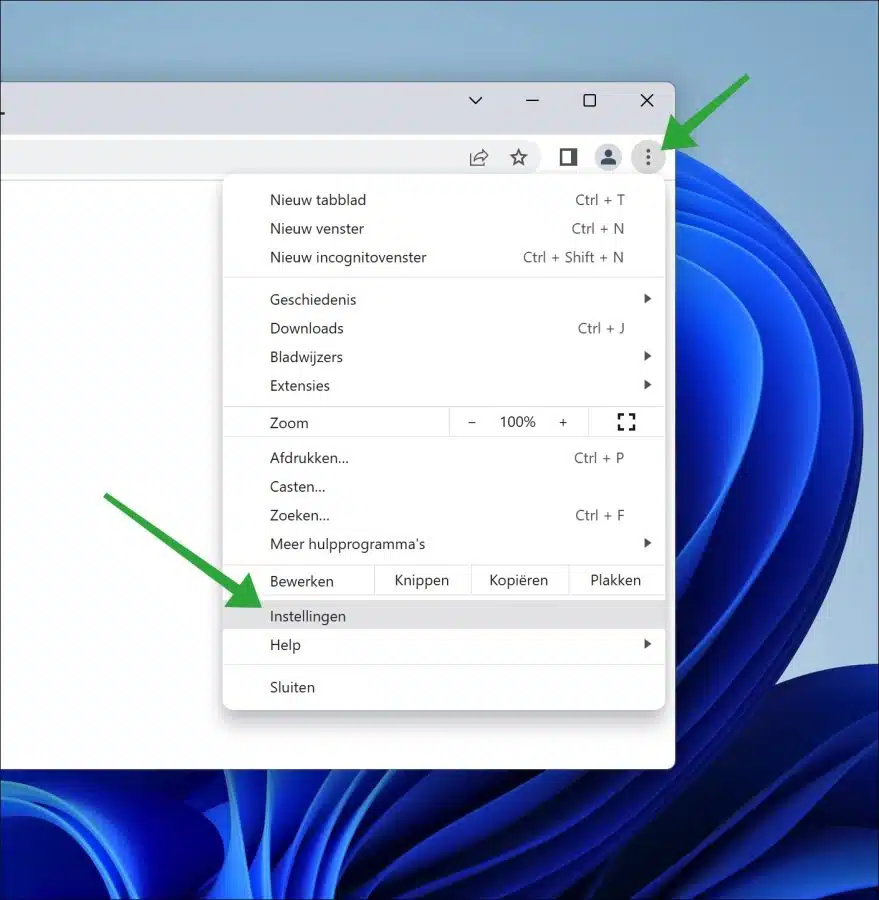This screenshot has width=879, height=900.
Task: Select Nieuw tabblad menu item
Action: click(x=444, y=200)
